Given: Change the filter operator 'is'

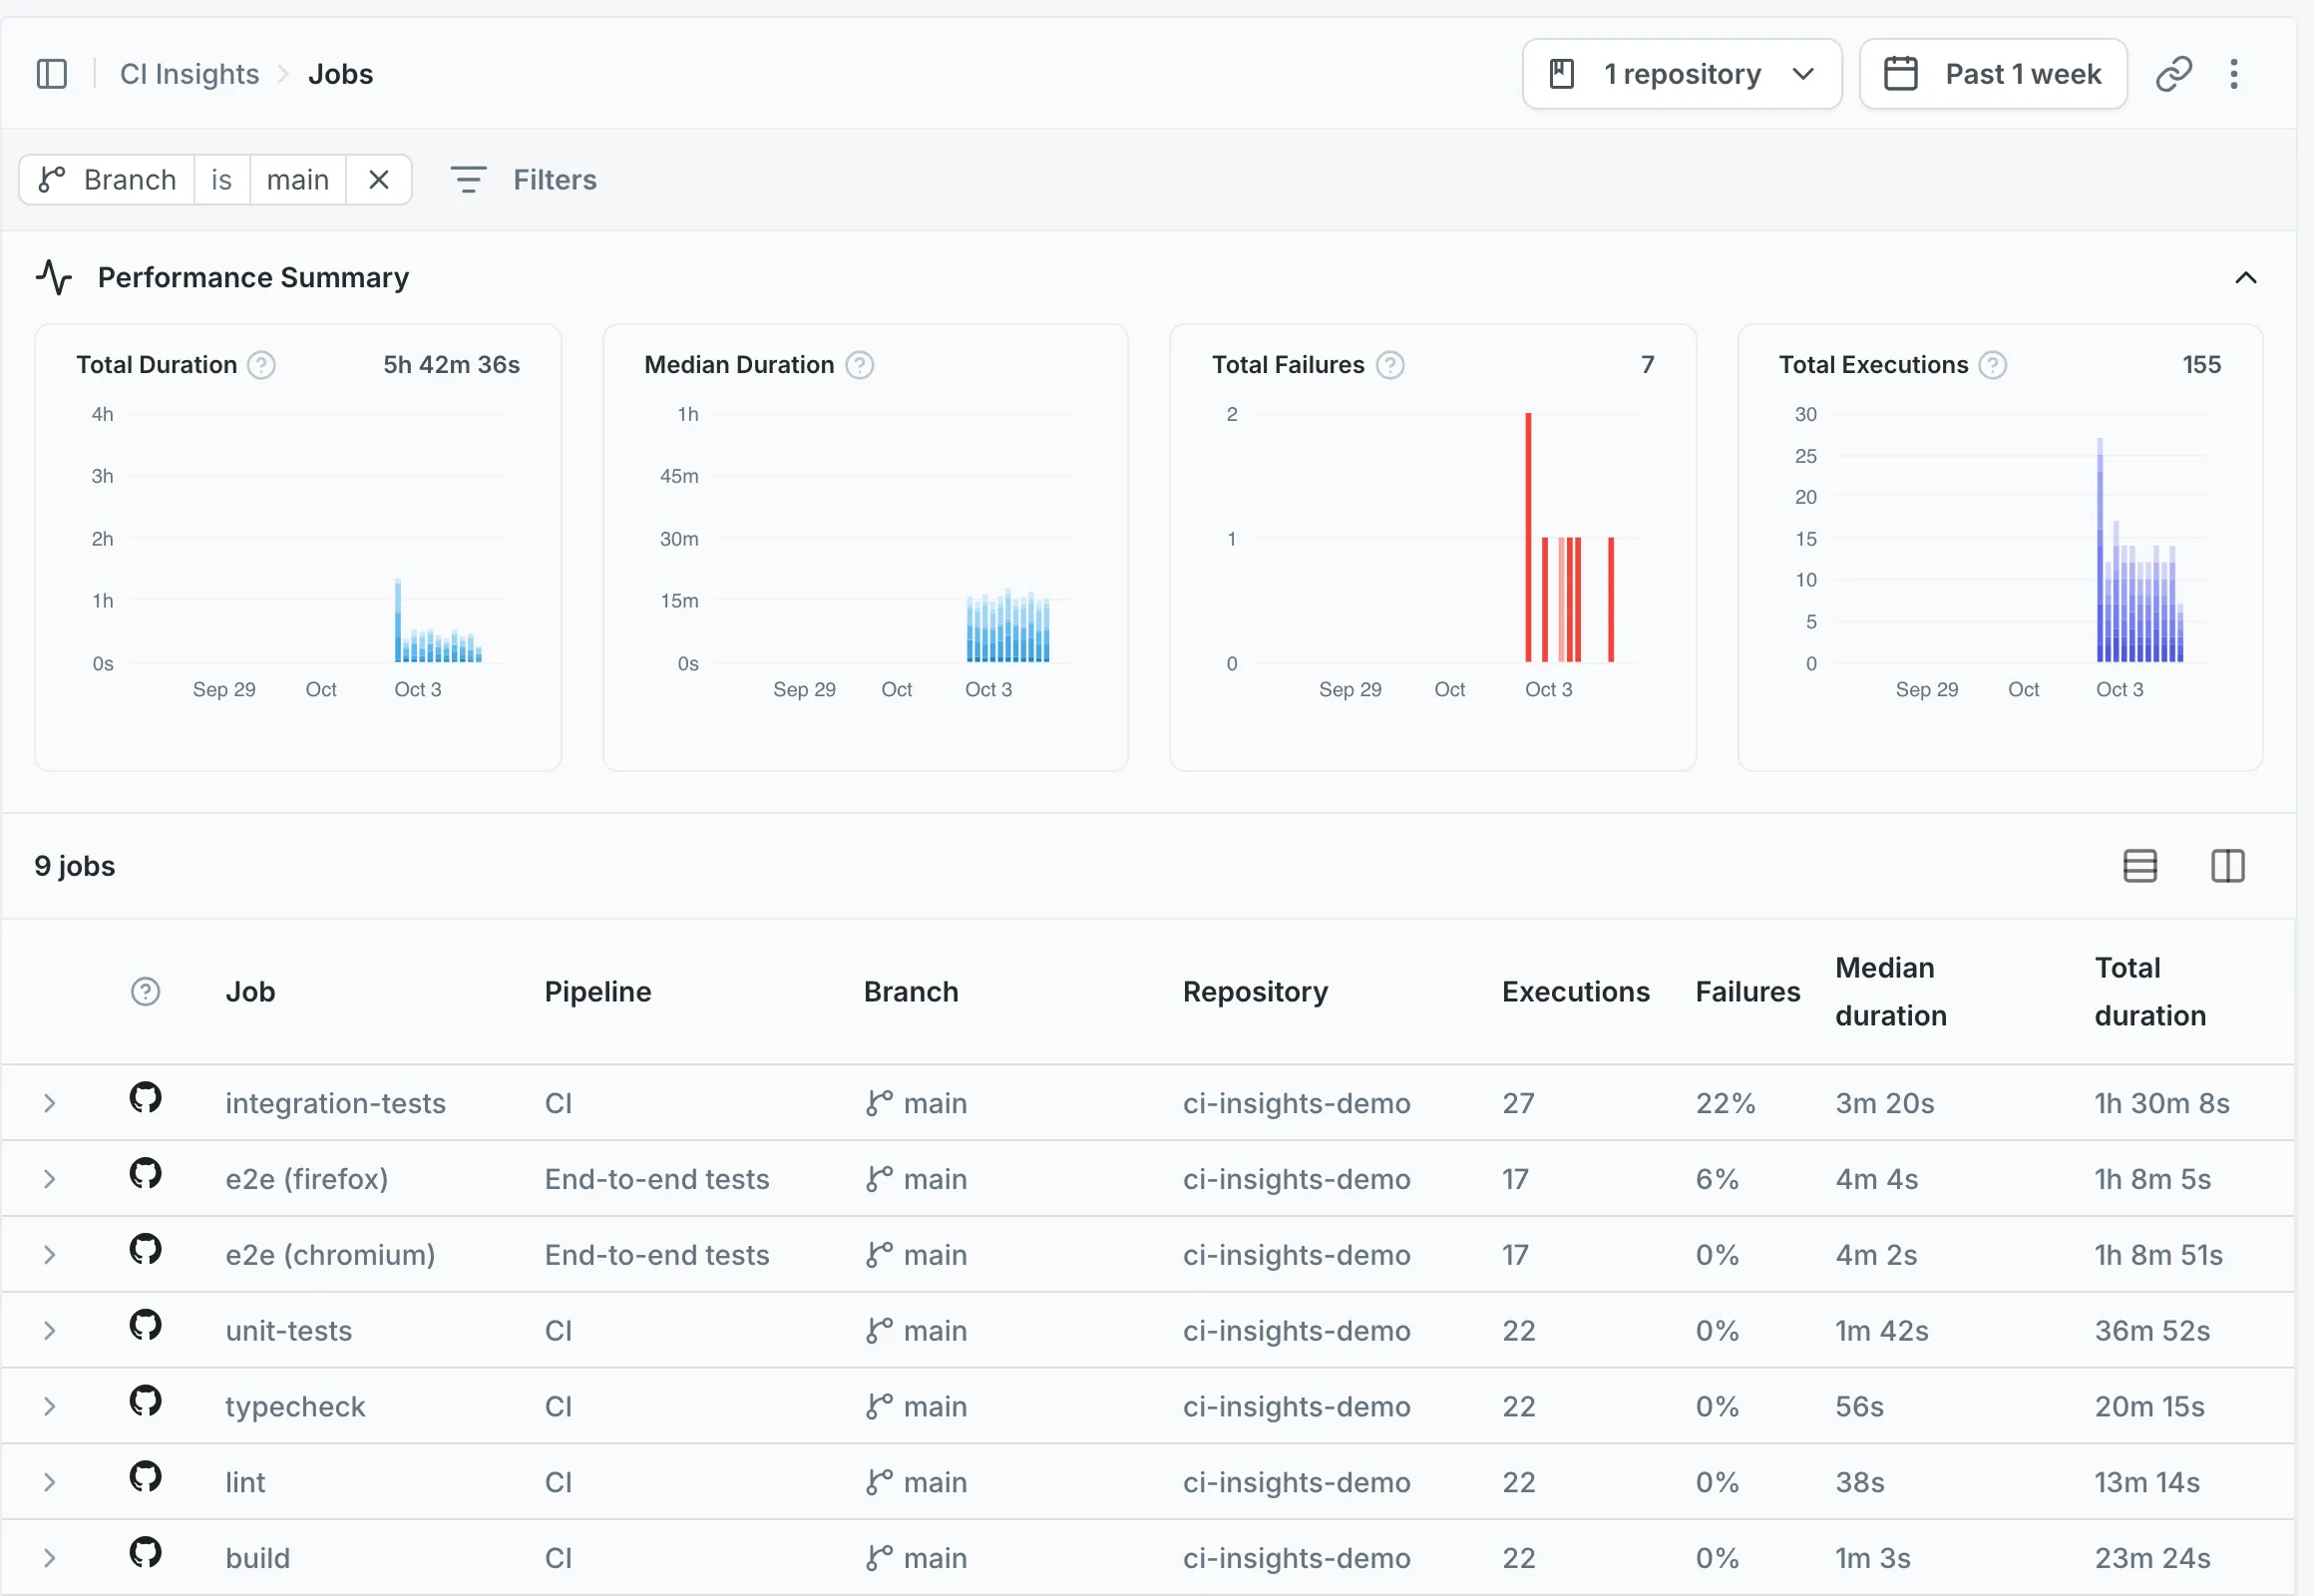Looking at the screenshot, I should coord(222,180).
